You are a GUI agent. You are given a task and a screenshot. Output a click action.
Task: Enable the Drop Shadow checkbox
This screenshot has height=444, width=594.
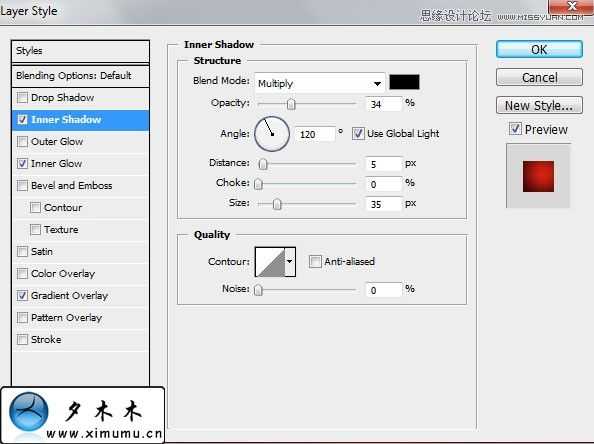22,98
